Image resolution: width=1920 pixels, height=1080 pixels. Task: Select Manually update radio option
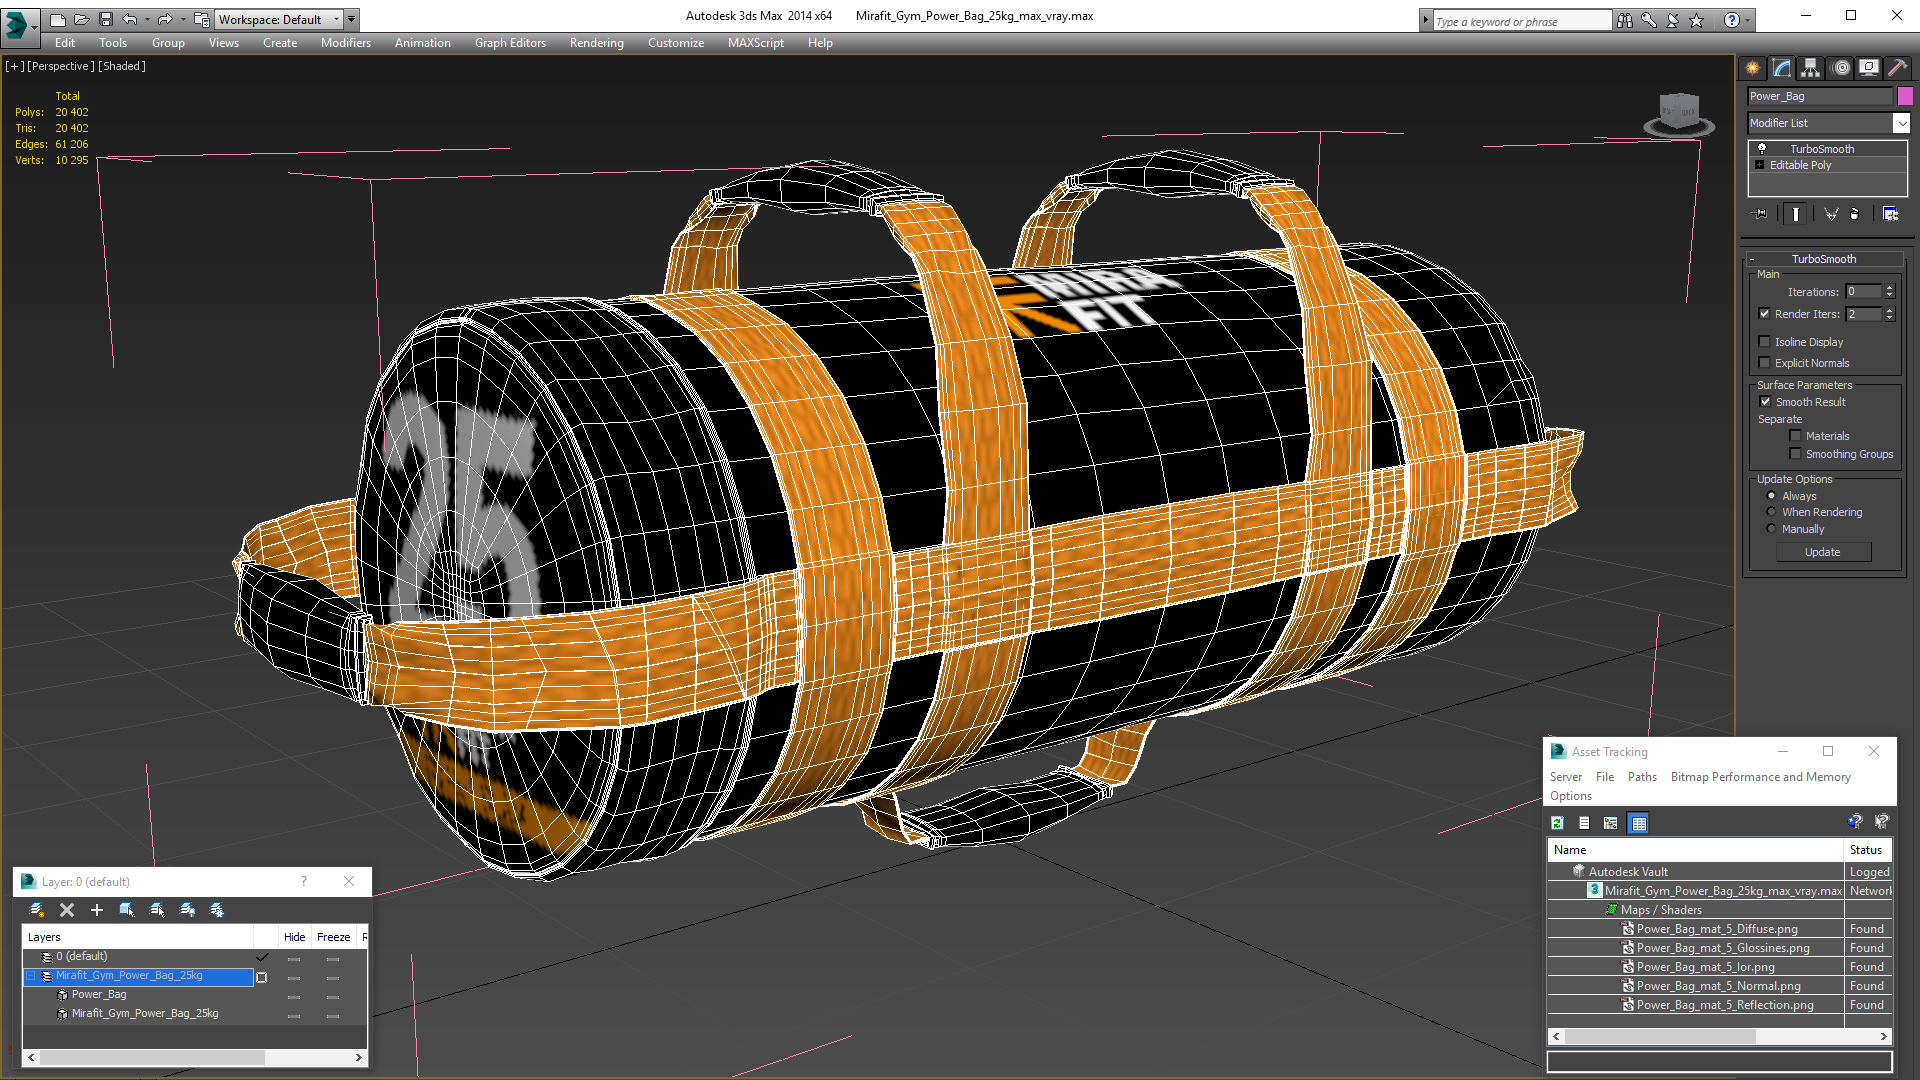(1772, 529)
